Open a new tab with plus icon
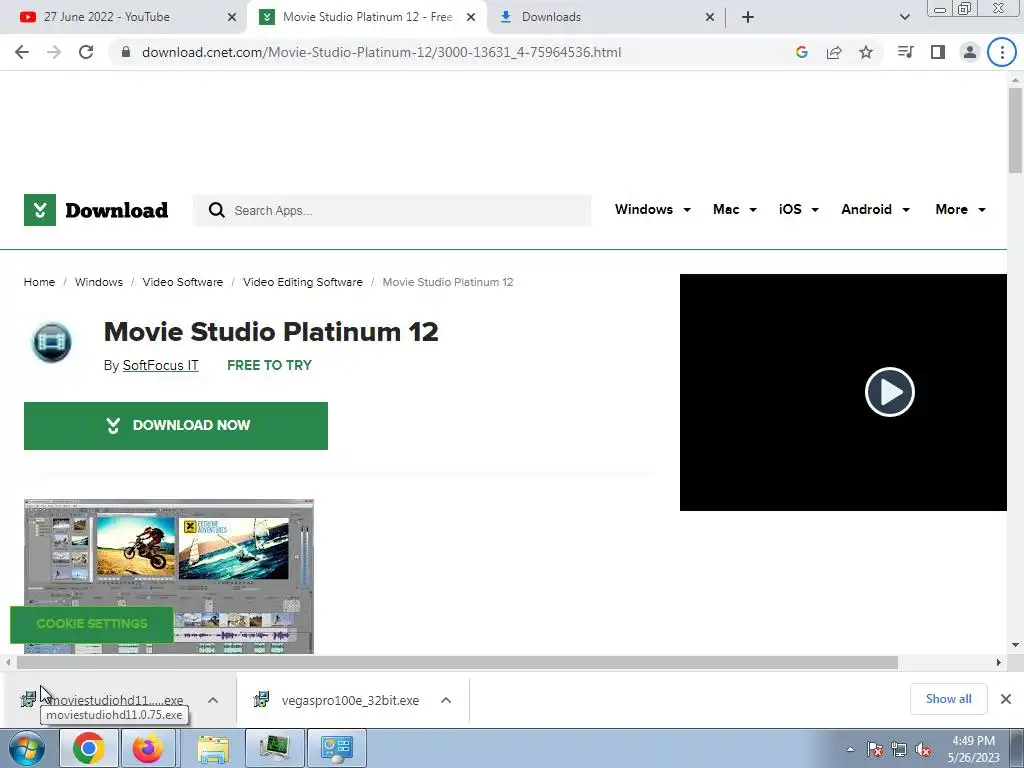Image resolution: width=1024 pixels, height=768 pixels. coord(748,17)
